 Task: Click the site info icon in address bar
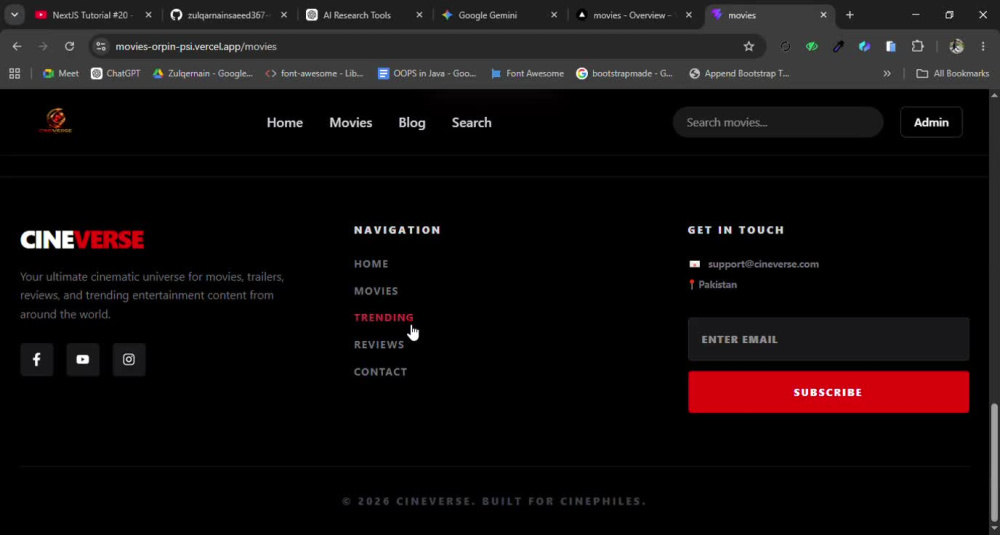click(x=99, y=47)
